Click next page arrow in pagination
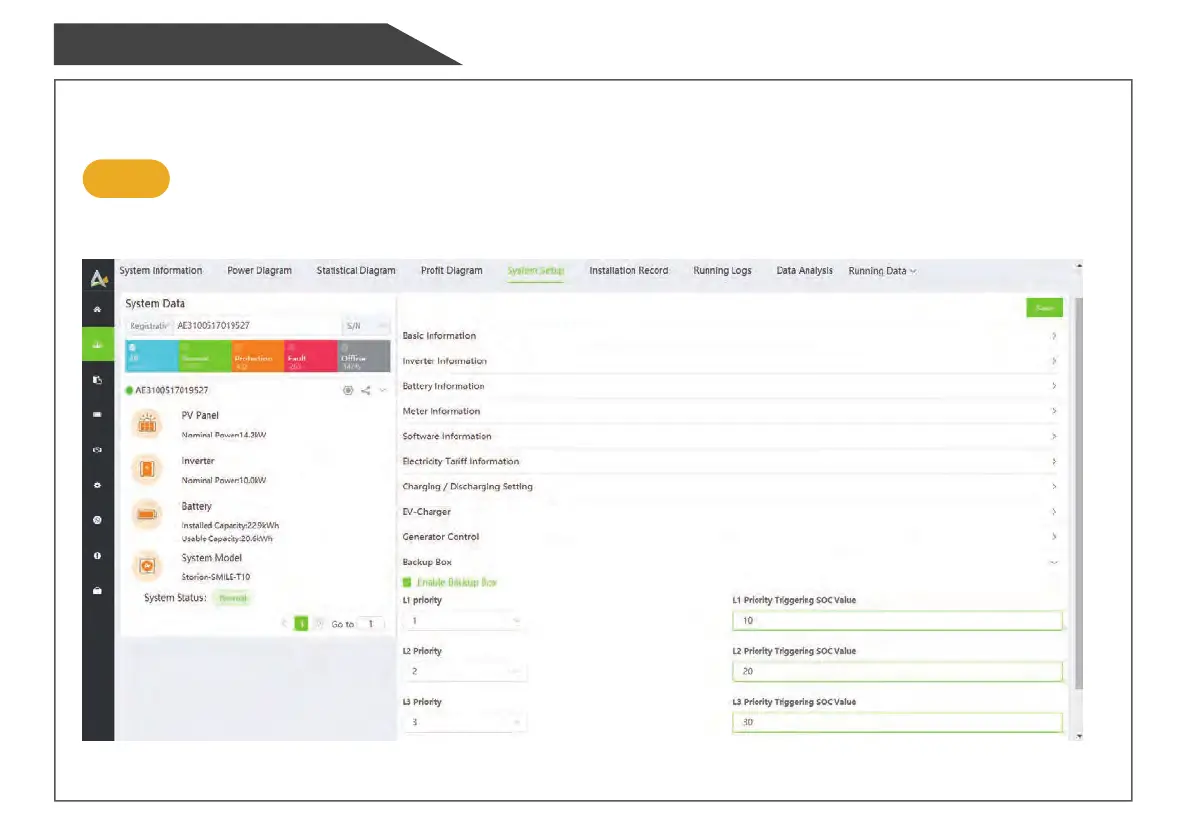This screenshot has width=1191, height=839. coord(319,623)
